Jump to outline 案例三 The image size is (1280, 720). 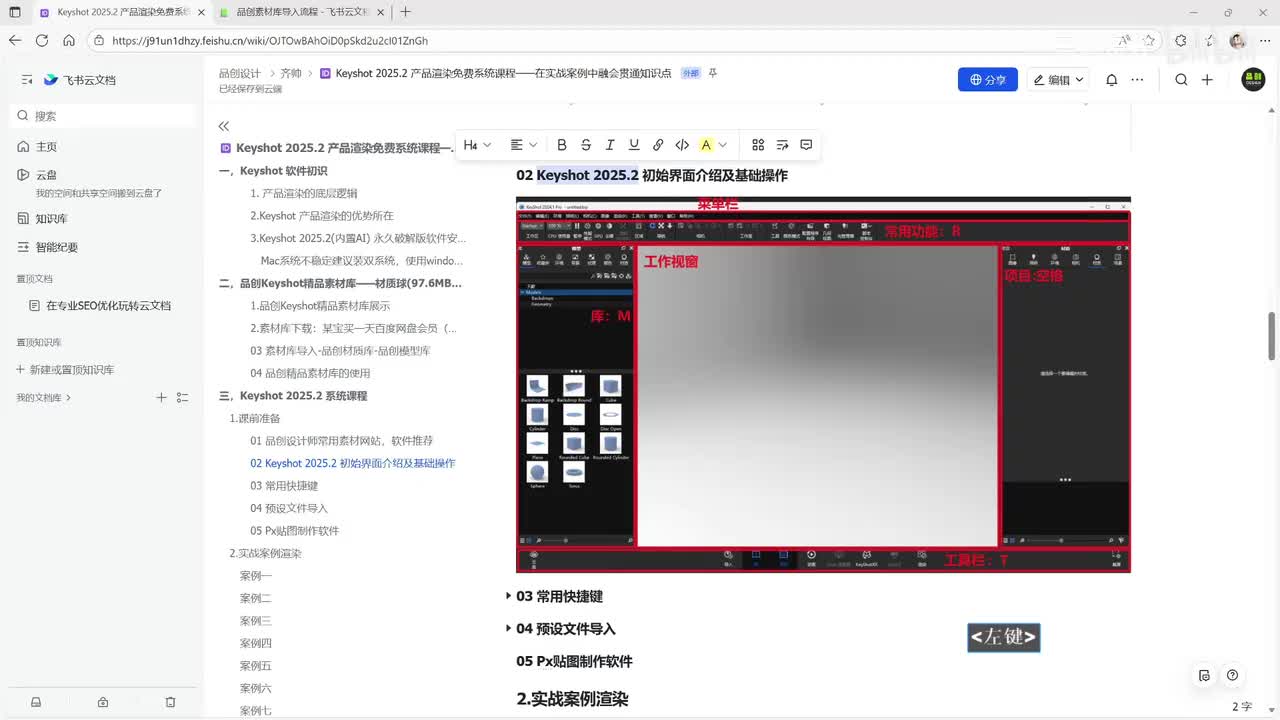click(256, 621)
